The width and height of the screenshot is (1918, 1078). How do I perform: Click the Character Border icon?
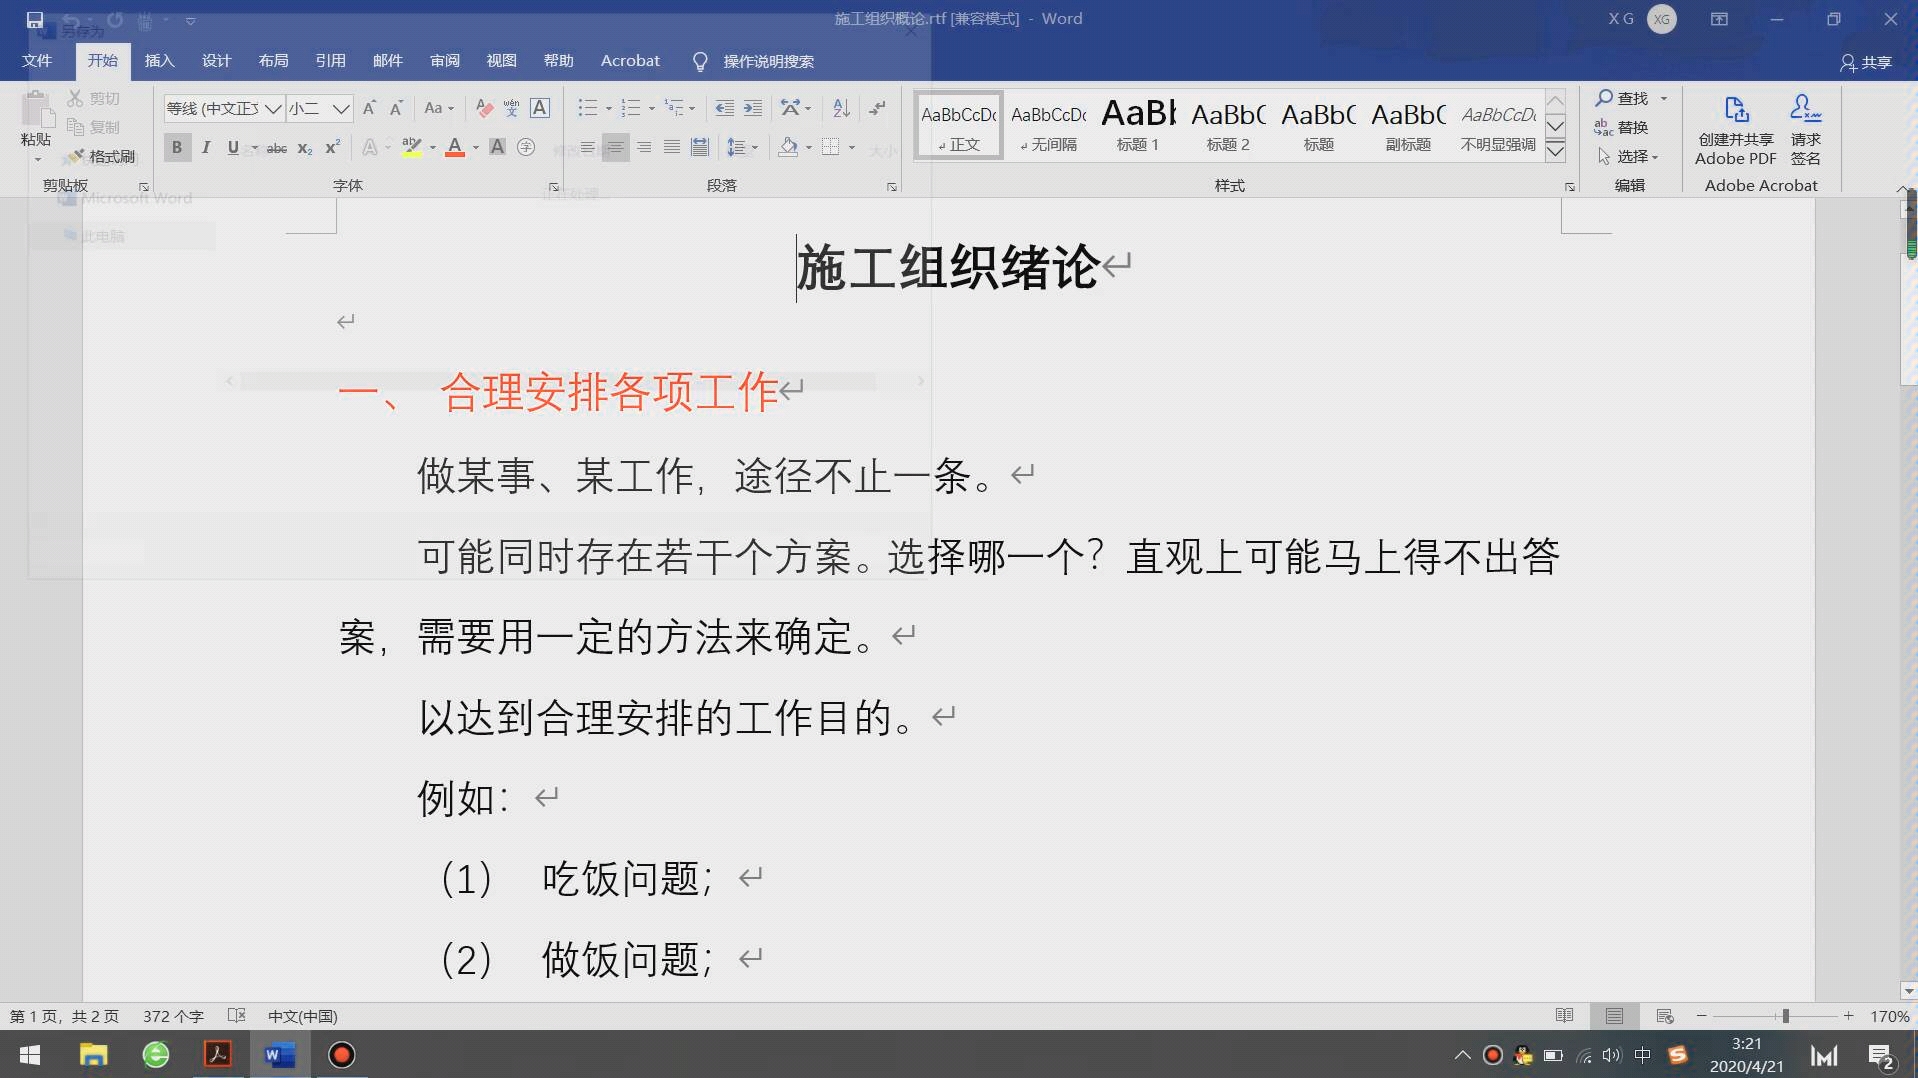[x=540, y=108]
